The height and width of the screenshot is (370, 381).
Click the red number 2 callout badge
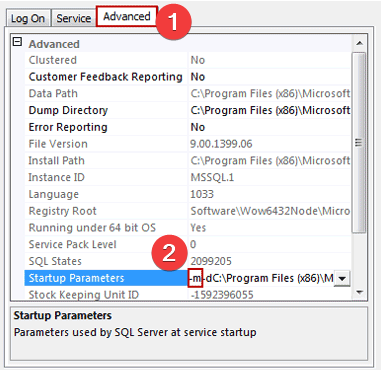click(169, 253)
